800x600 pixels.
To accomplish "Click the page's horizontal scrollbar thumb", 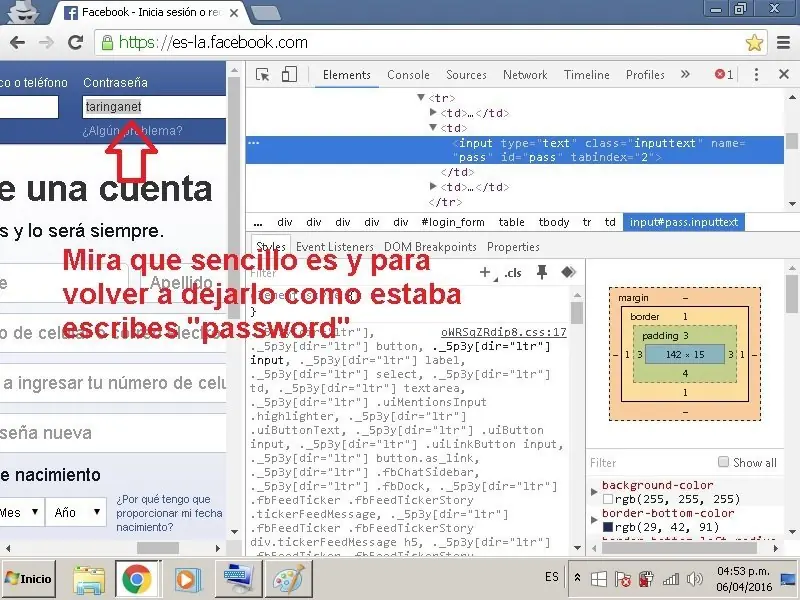I will click(158, 548).
